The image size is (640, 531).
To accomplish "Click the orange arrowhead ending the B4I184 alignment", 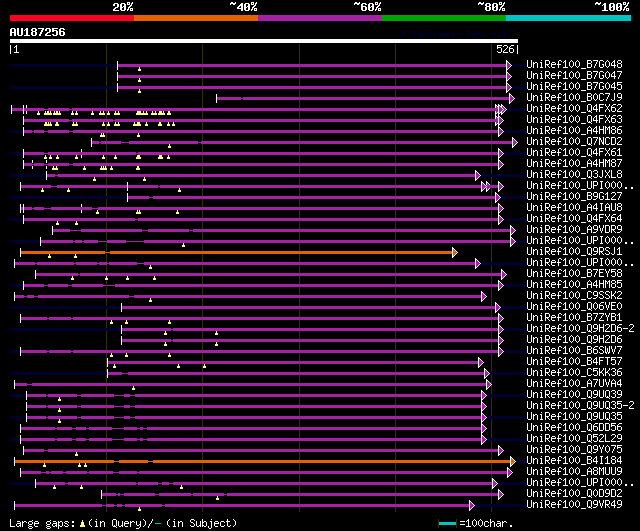I will pyautogui.click(x=513, y=462).
